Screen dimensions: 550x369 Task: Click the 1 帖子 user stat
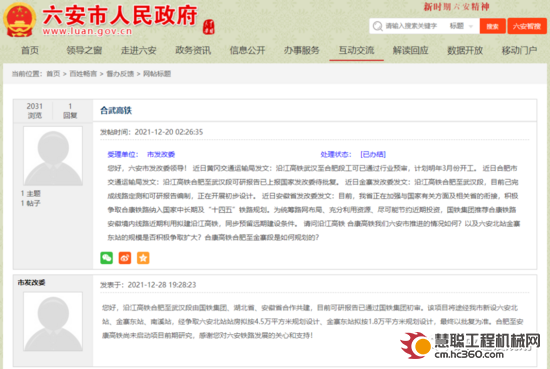31,203
